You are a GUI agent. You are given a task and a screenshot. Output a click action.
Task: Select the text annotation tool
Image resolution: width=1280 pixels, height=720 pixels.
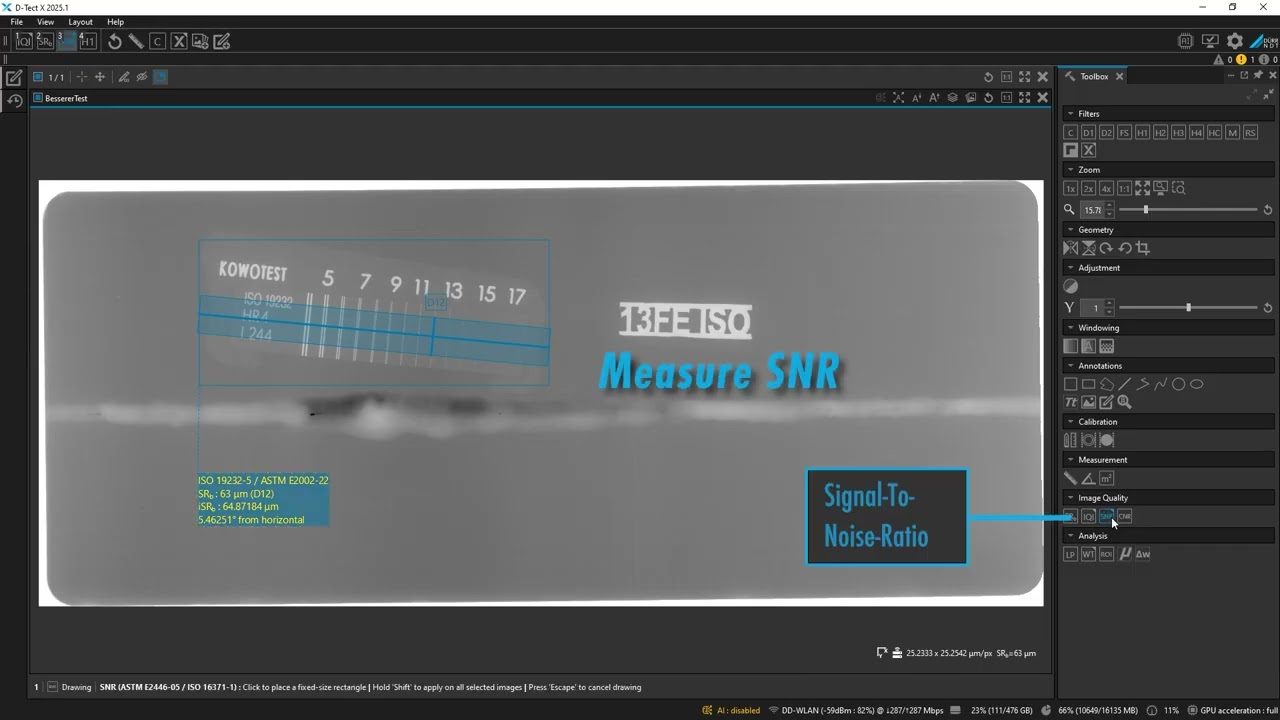(1070, 402)
